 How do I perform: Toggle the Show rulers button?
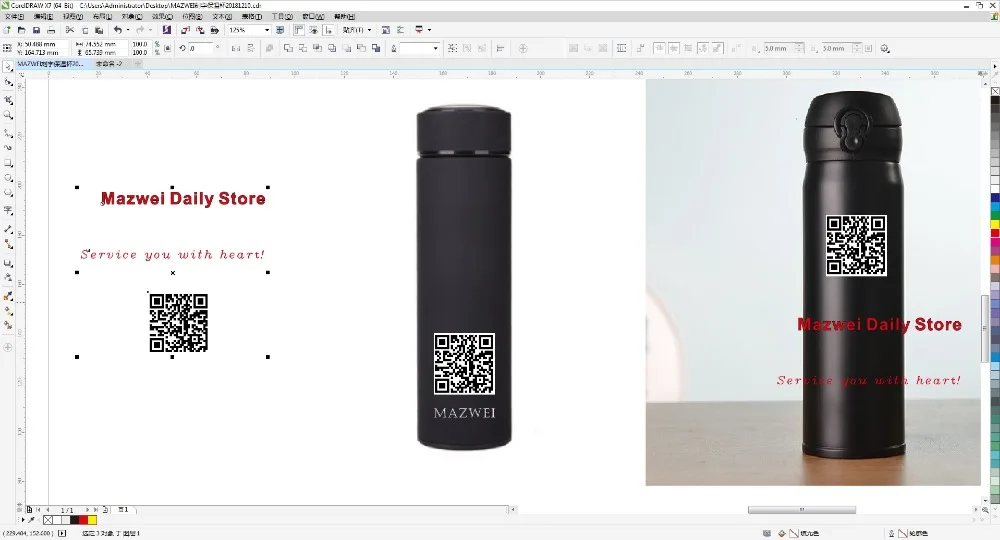[298, 30]
